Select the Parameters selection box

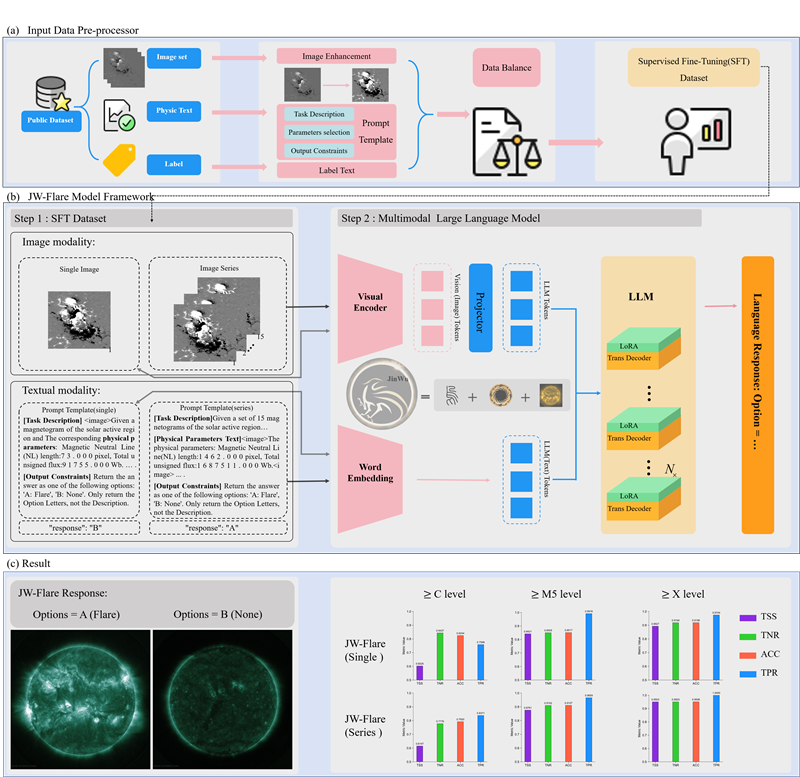pos(318,132)
